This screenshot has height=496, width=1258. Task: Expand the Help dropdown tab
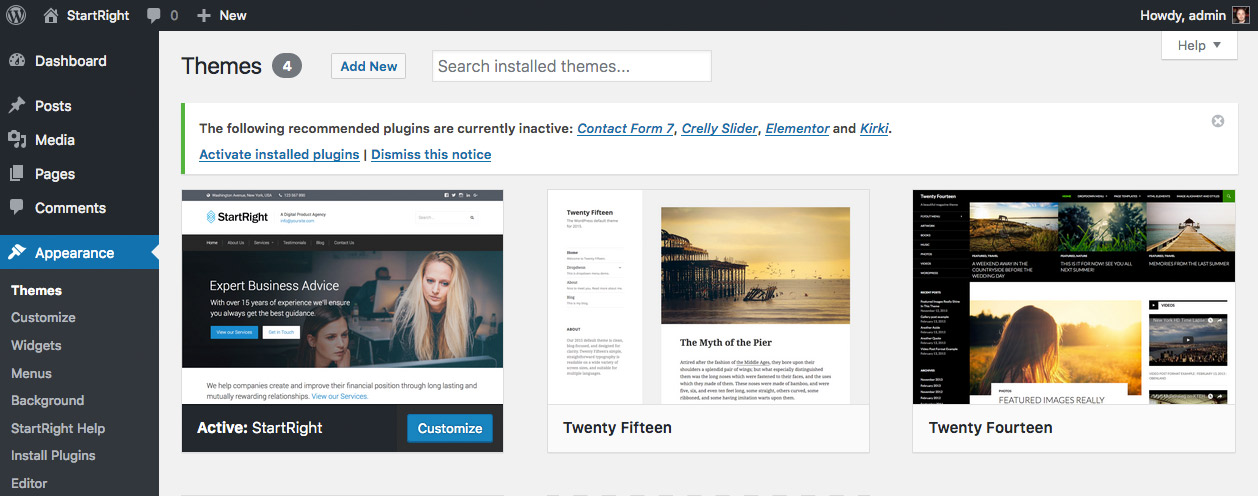(1200, 45)
